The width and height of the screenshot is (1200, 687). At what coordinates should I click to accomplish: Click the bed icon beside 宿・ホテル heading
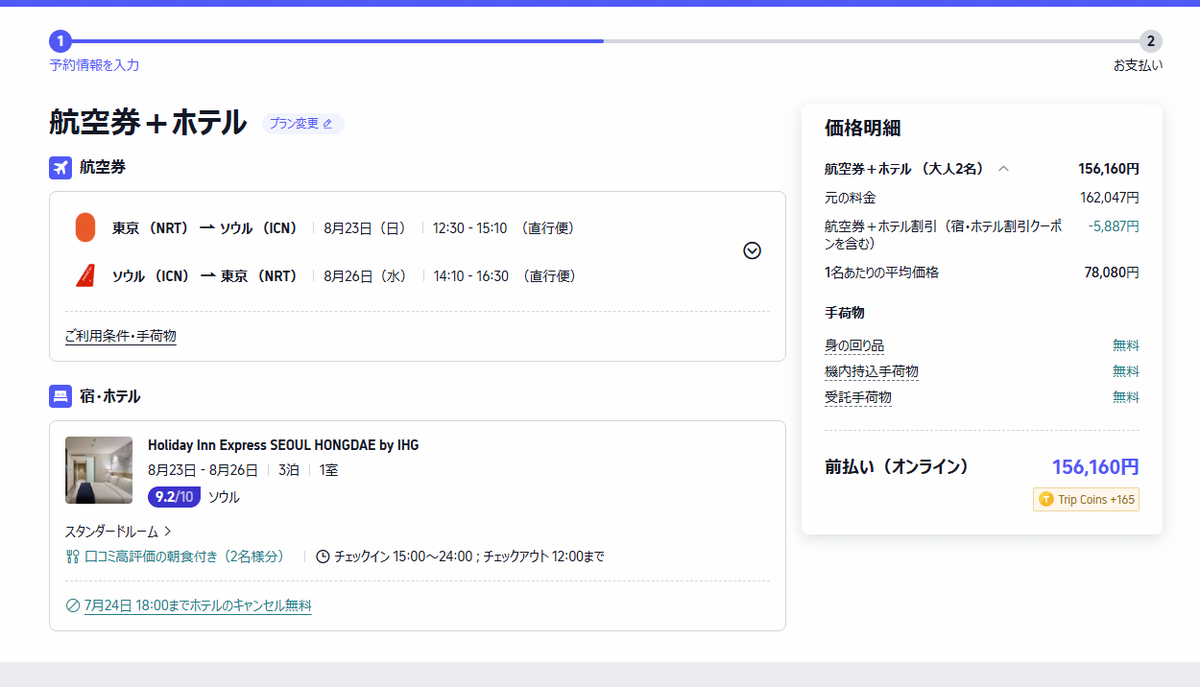(60, 396)
